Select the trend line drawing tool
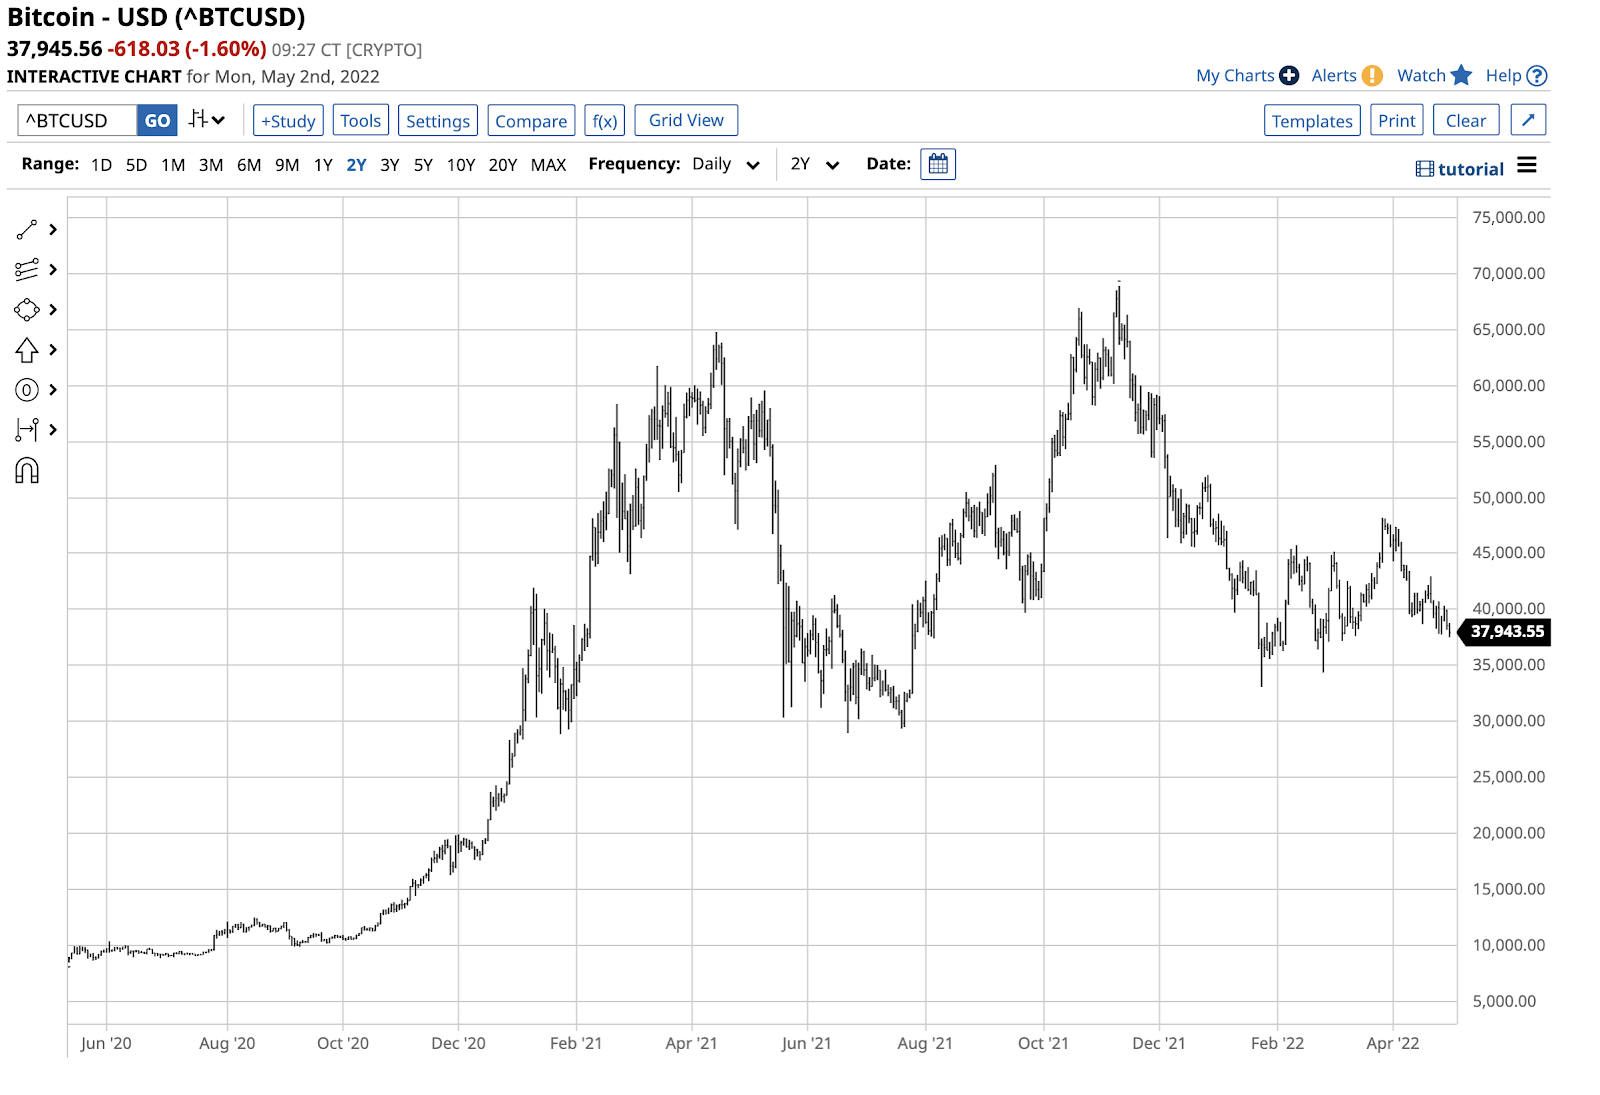 click(26, 230)
